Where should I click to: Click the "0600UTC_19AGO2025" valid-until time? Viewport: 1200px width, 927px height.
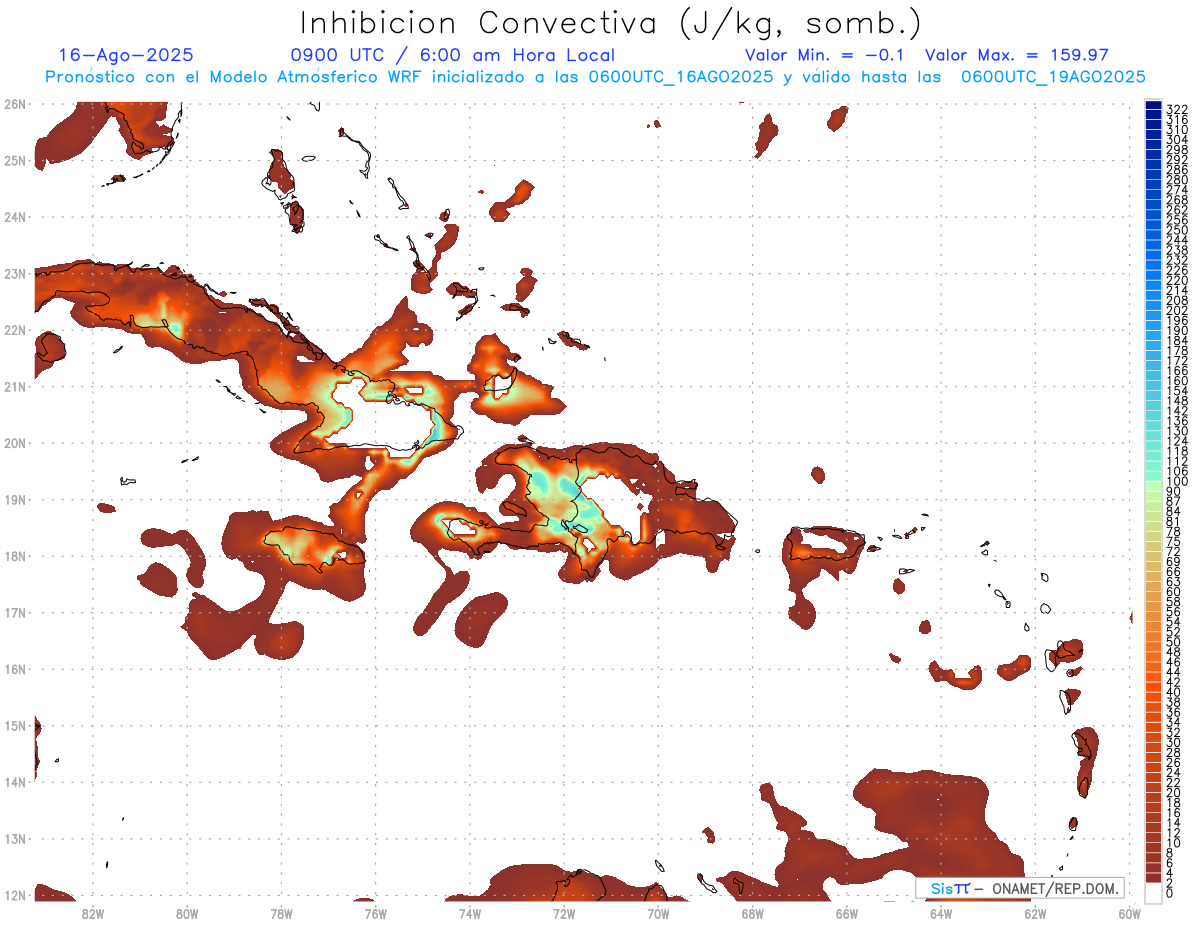coord(1053,77)
